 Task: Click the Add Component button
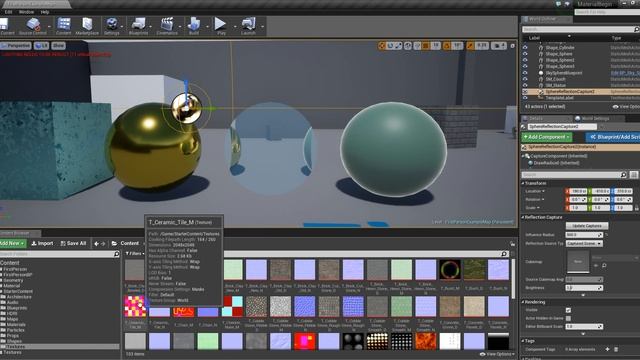[x=547, y=137]
